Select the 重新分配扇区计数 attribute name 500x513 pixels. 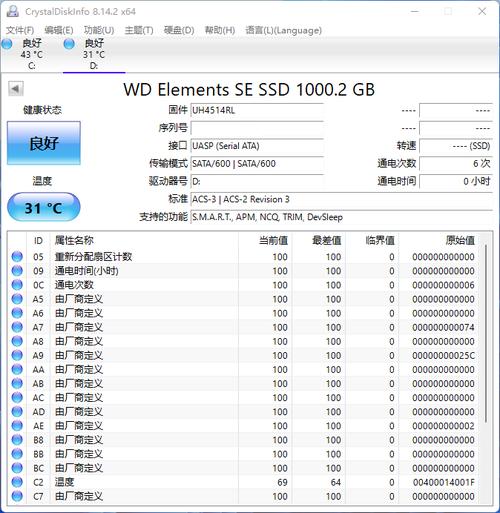point(93,257)
